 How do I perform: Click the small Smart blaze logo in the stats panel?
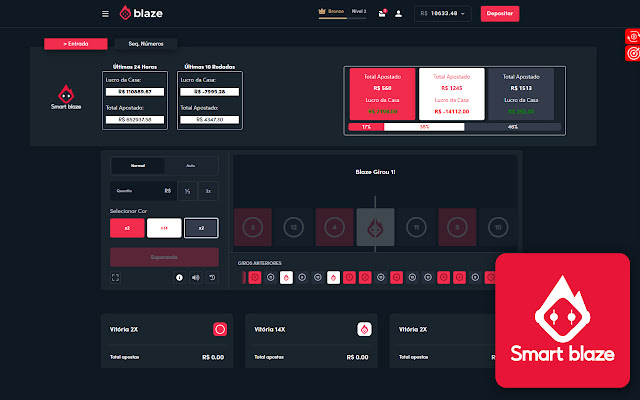point(66,97)
